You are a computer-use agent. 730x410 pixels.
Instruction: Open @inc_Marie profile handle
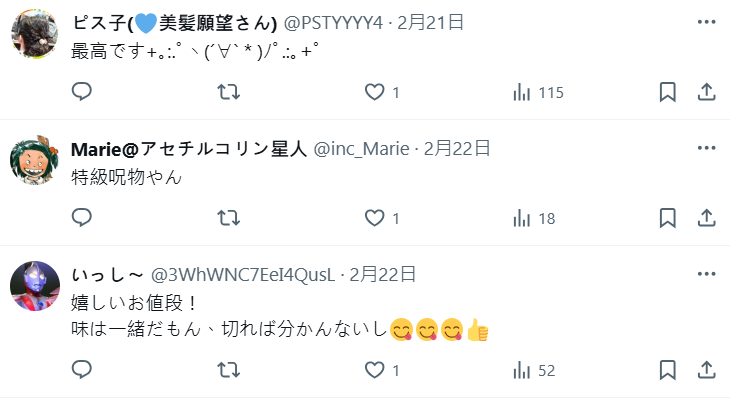[x=361, y=149]
